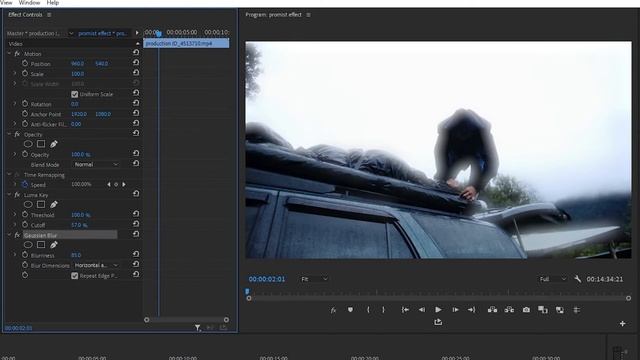
Task: Open monitor settings wrench icon
Action: [x=577, y=279]
